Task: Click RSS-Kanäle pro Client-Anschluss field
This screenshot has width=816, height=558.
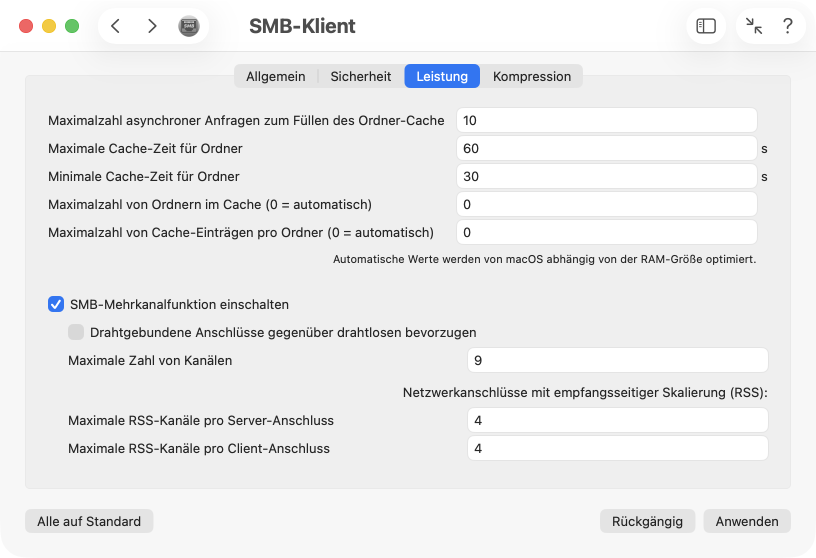Action: coord(618,448)
